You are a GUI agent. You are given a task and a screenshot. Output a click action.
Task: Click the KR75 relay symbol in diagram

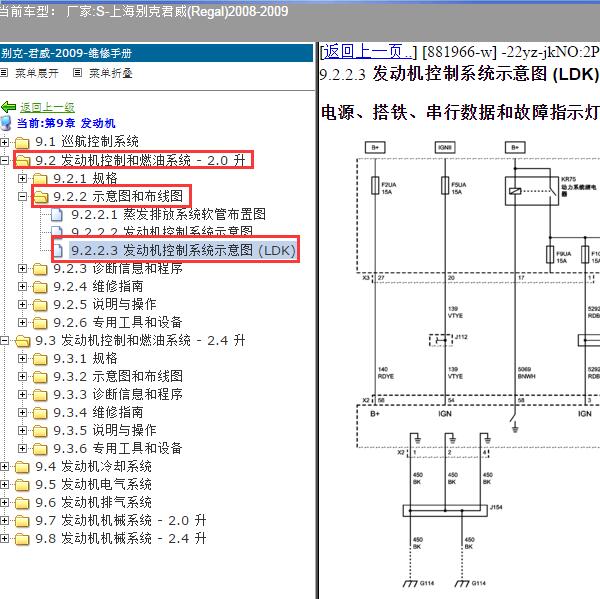point(532,191)
